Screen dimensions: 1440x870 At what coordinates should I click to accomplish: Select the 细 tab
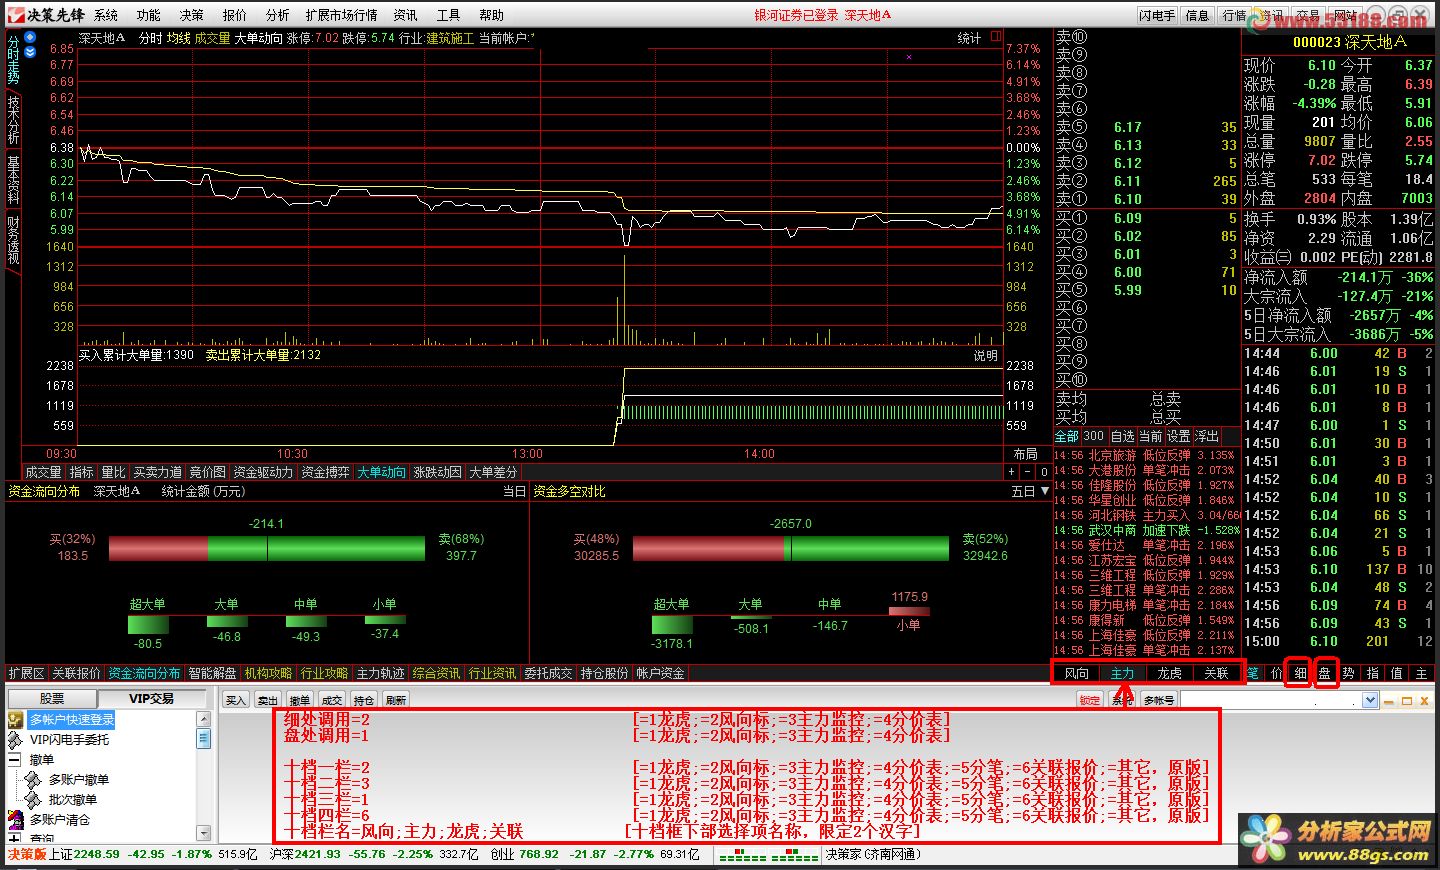1300,673
